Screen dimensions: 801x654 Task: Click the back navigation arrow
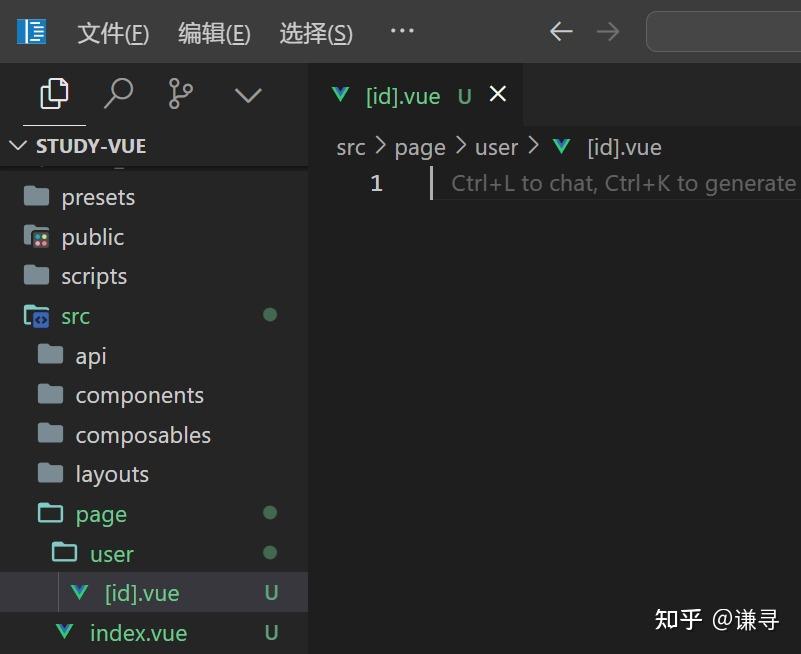click(x=560, y=31)
